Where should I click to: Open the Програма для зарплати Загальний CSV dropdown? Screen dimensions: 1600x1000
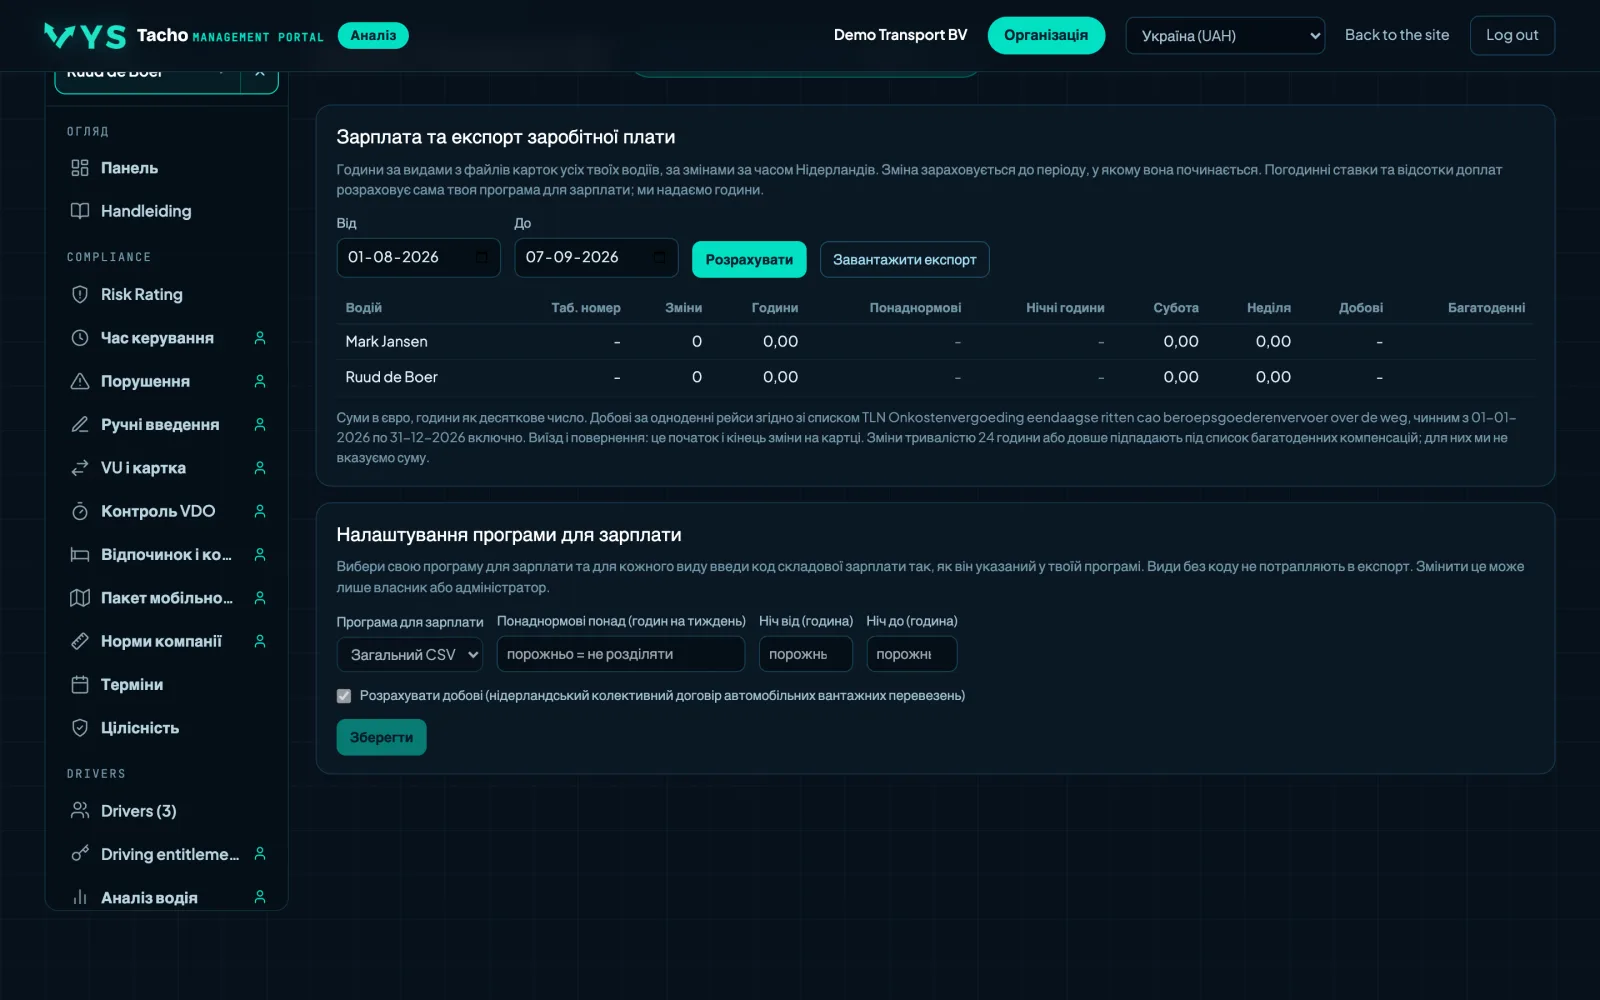click(410, 654)
